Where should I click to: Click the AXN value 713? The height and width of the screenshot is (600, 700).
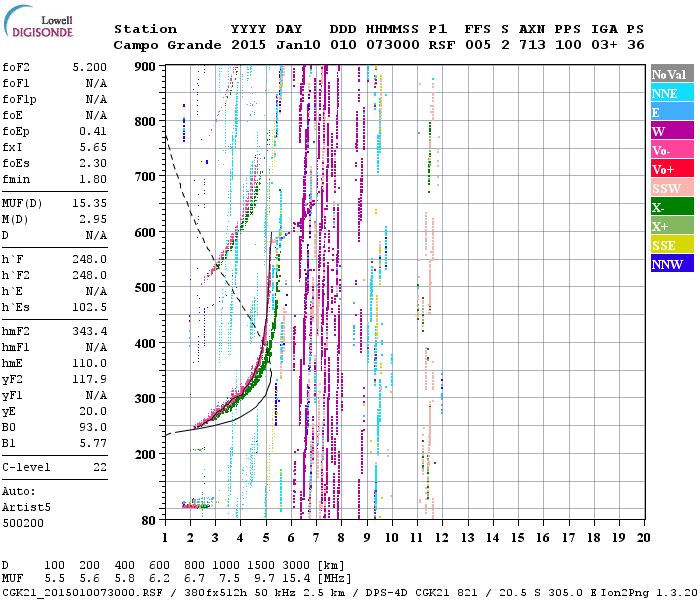(532, 45)
